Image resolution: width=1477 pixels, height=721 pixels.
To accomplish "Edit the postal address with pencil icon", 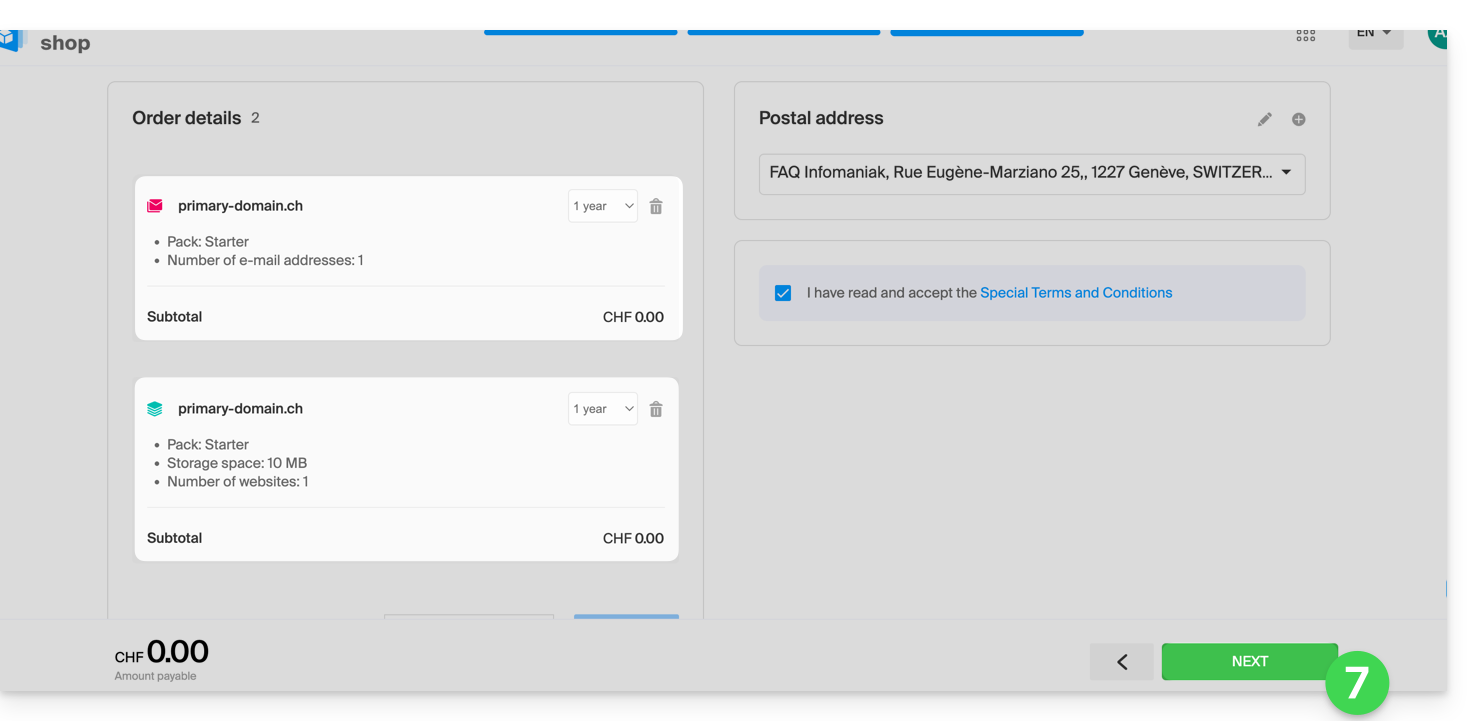I will [x=1265, y=119].
